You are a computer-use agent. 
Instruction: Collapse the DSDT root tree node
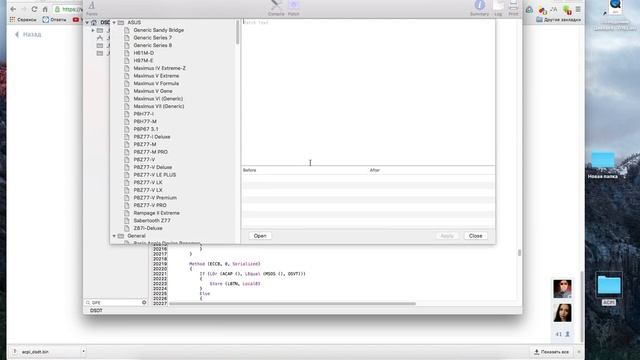click(x=87, y=22)
